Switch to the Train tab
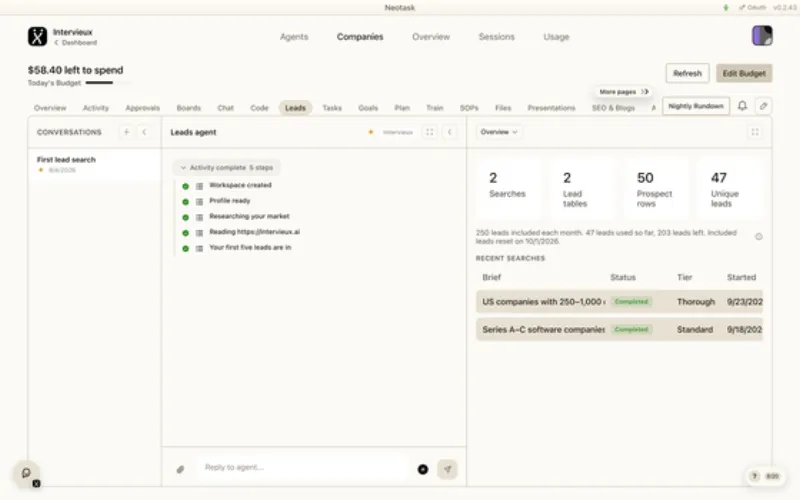The height and width of the screenshot is (500, 800). click(x=435, y=108)
